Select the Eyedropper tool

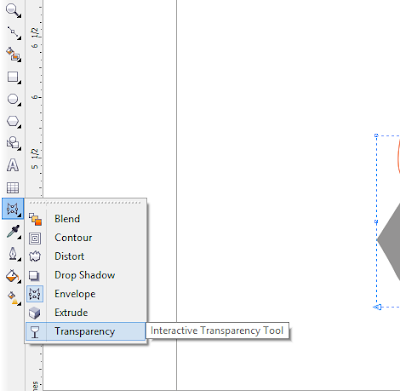(13, 232)
